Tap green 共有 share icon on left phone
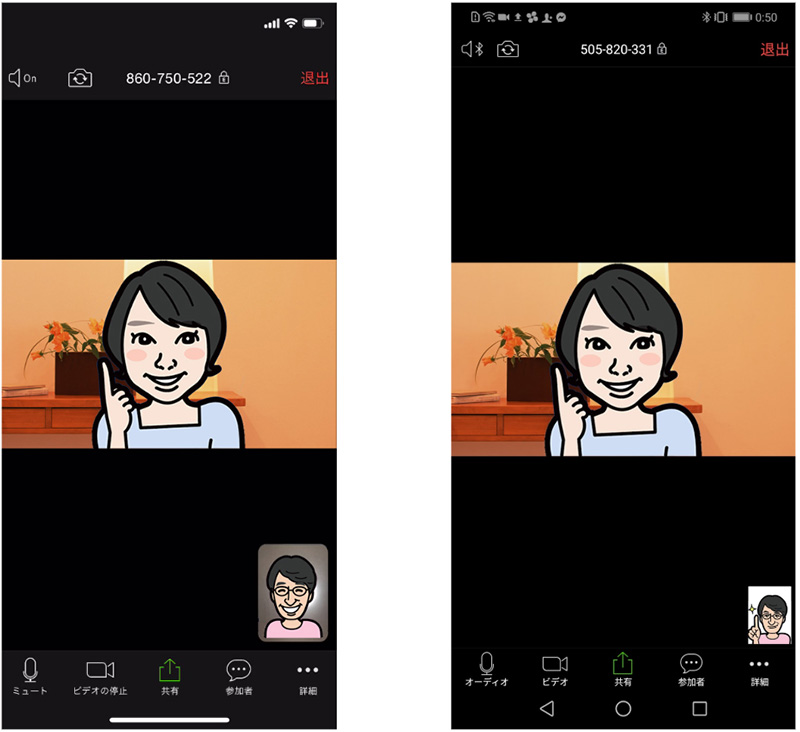The height and width of the screenshot is (732, 800). click(170, 675)
